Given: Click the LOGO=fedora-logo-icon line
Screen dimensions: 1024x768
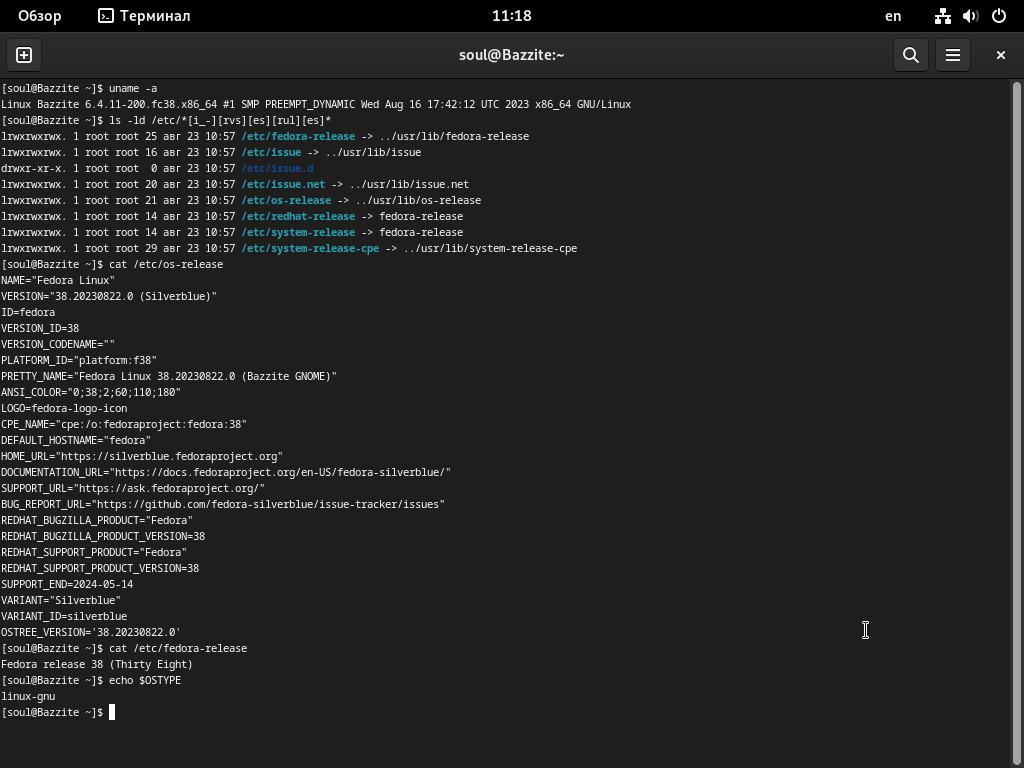Looking at the screenshot, I should (64, 408).
